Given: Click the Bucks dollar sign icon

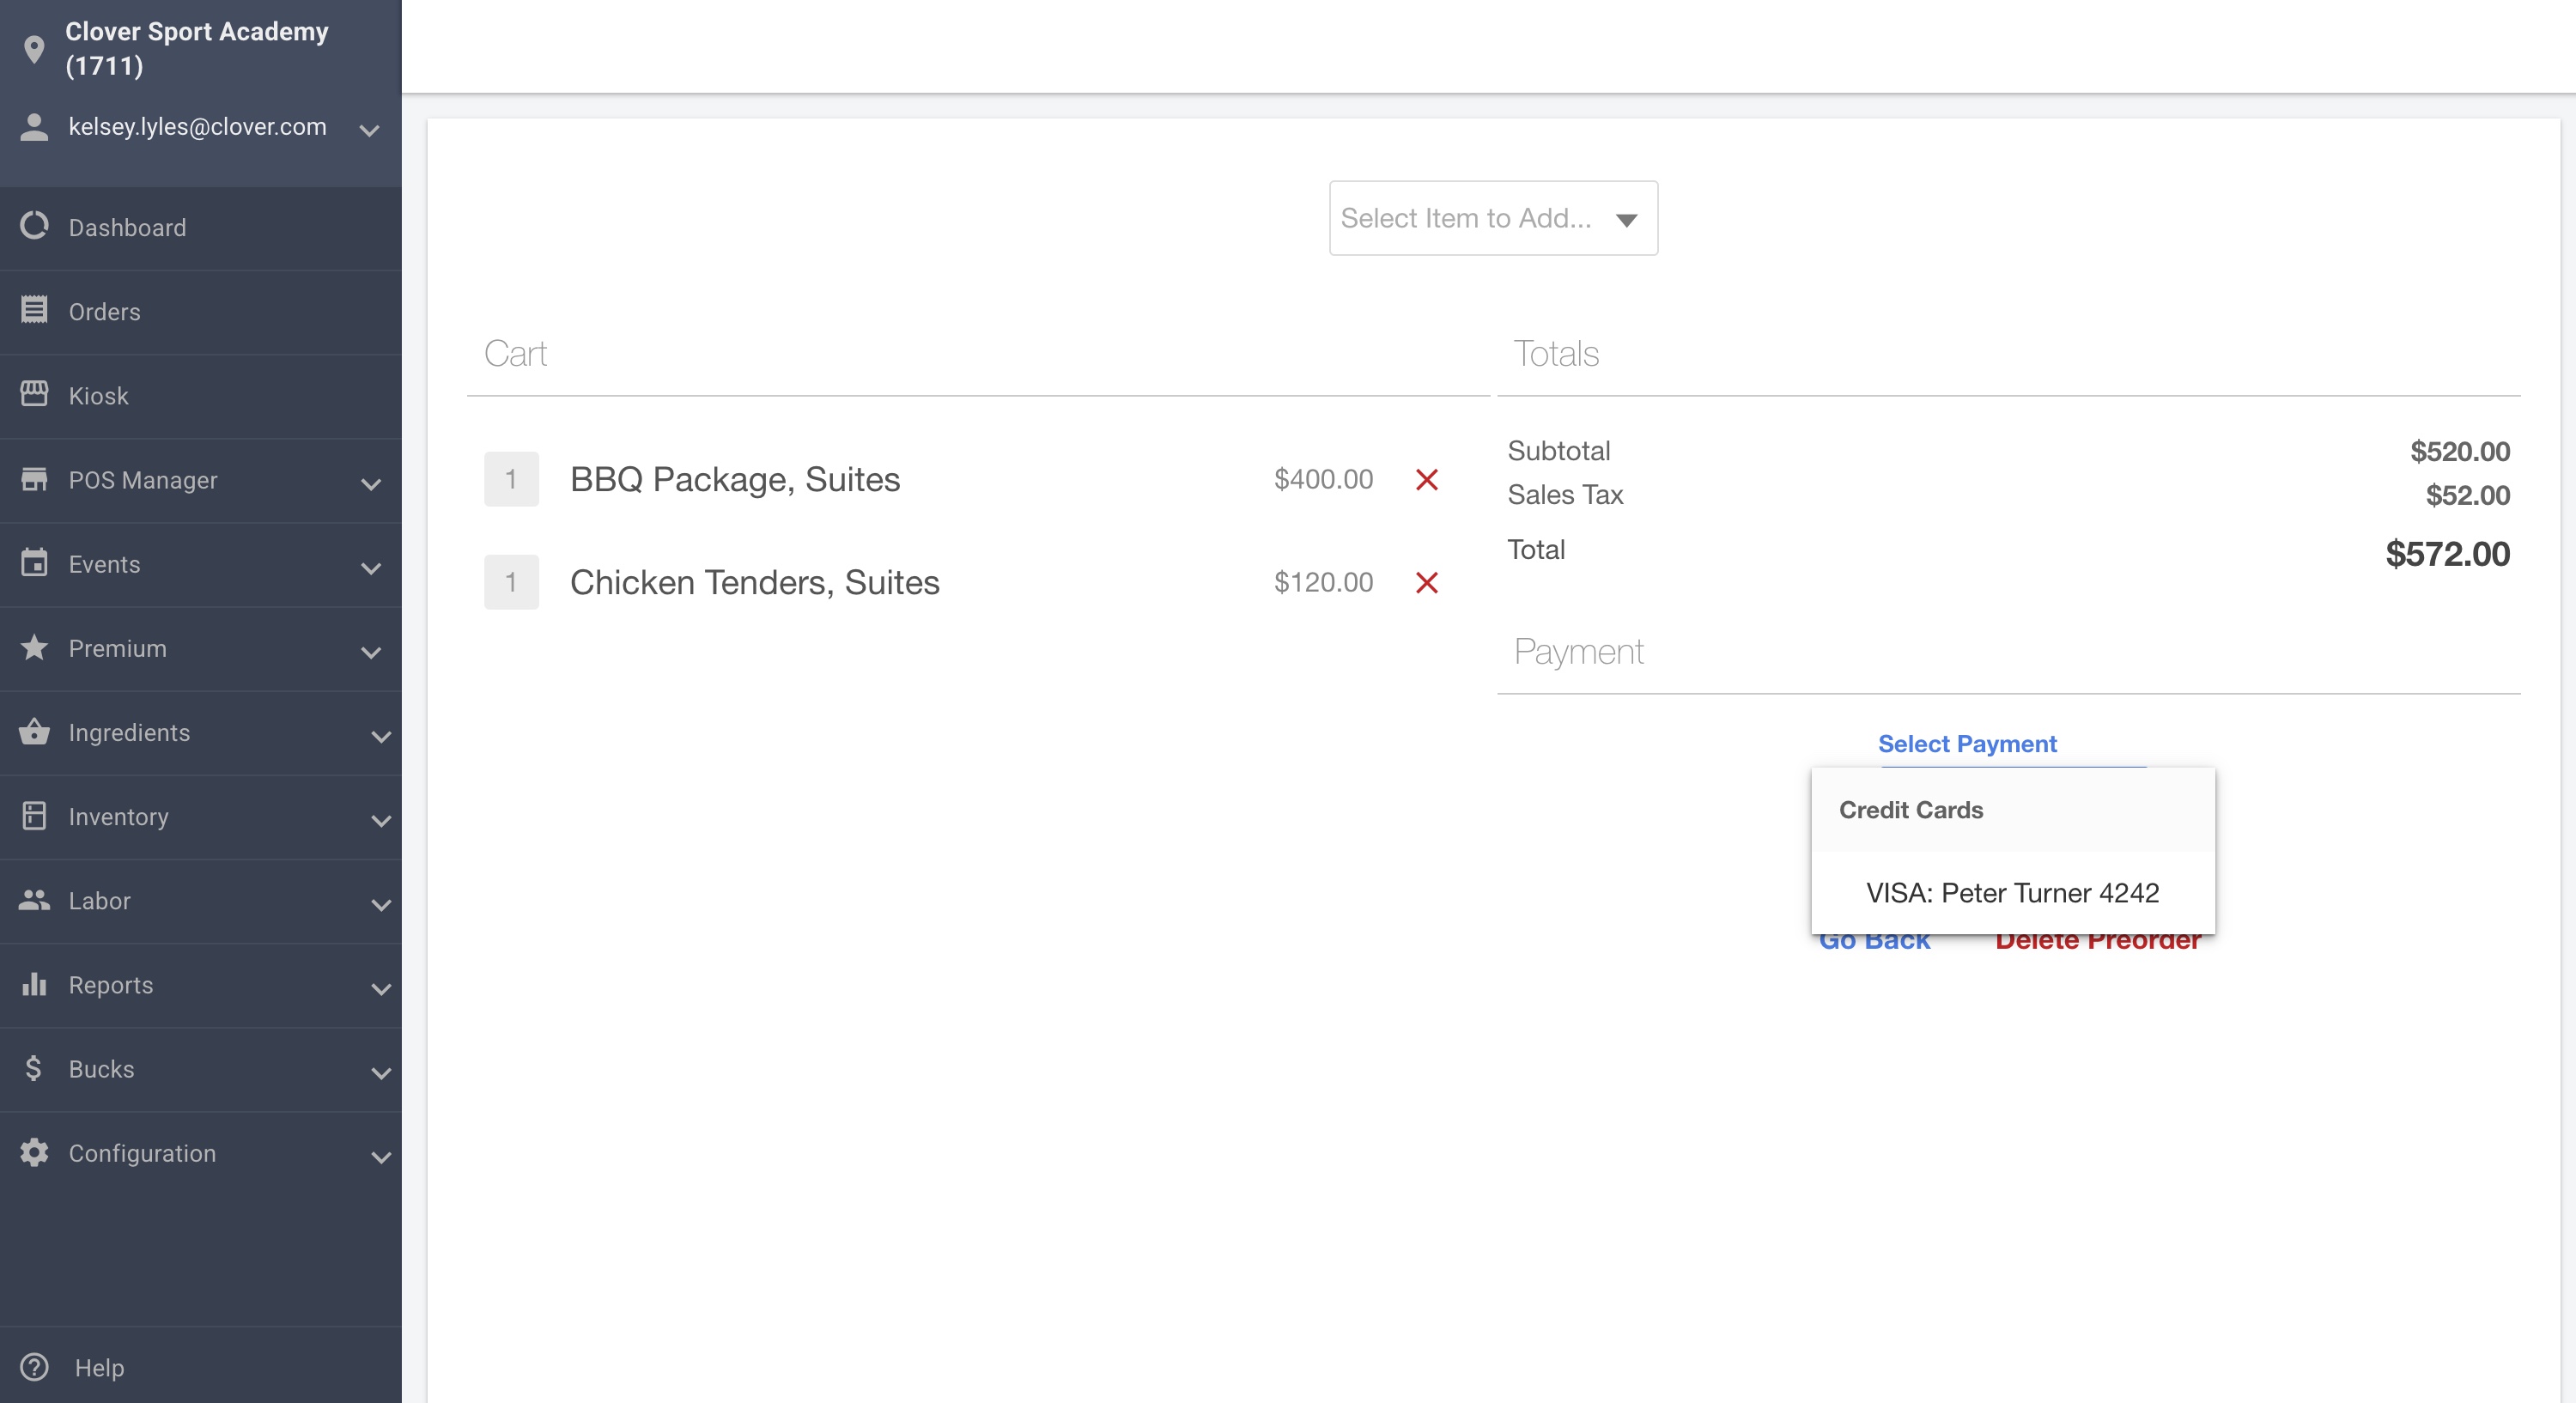Looking at the screenshot, I should 34,1068.
